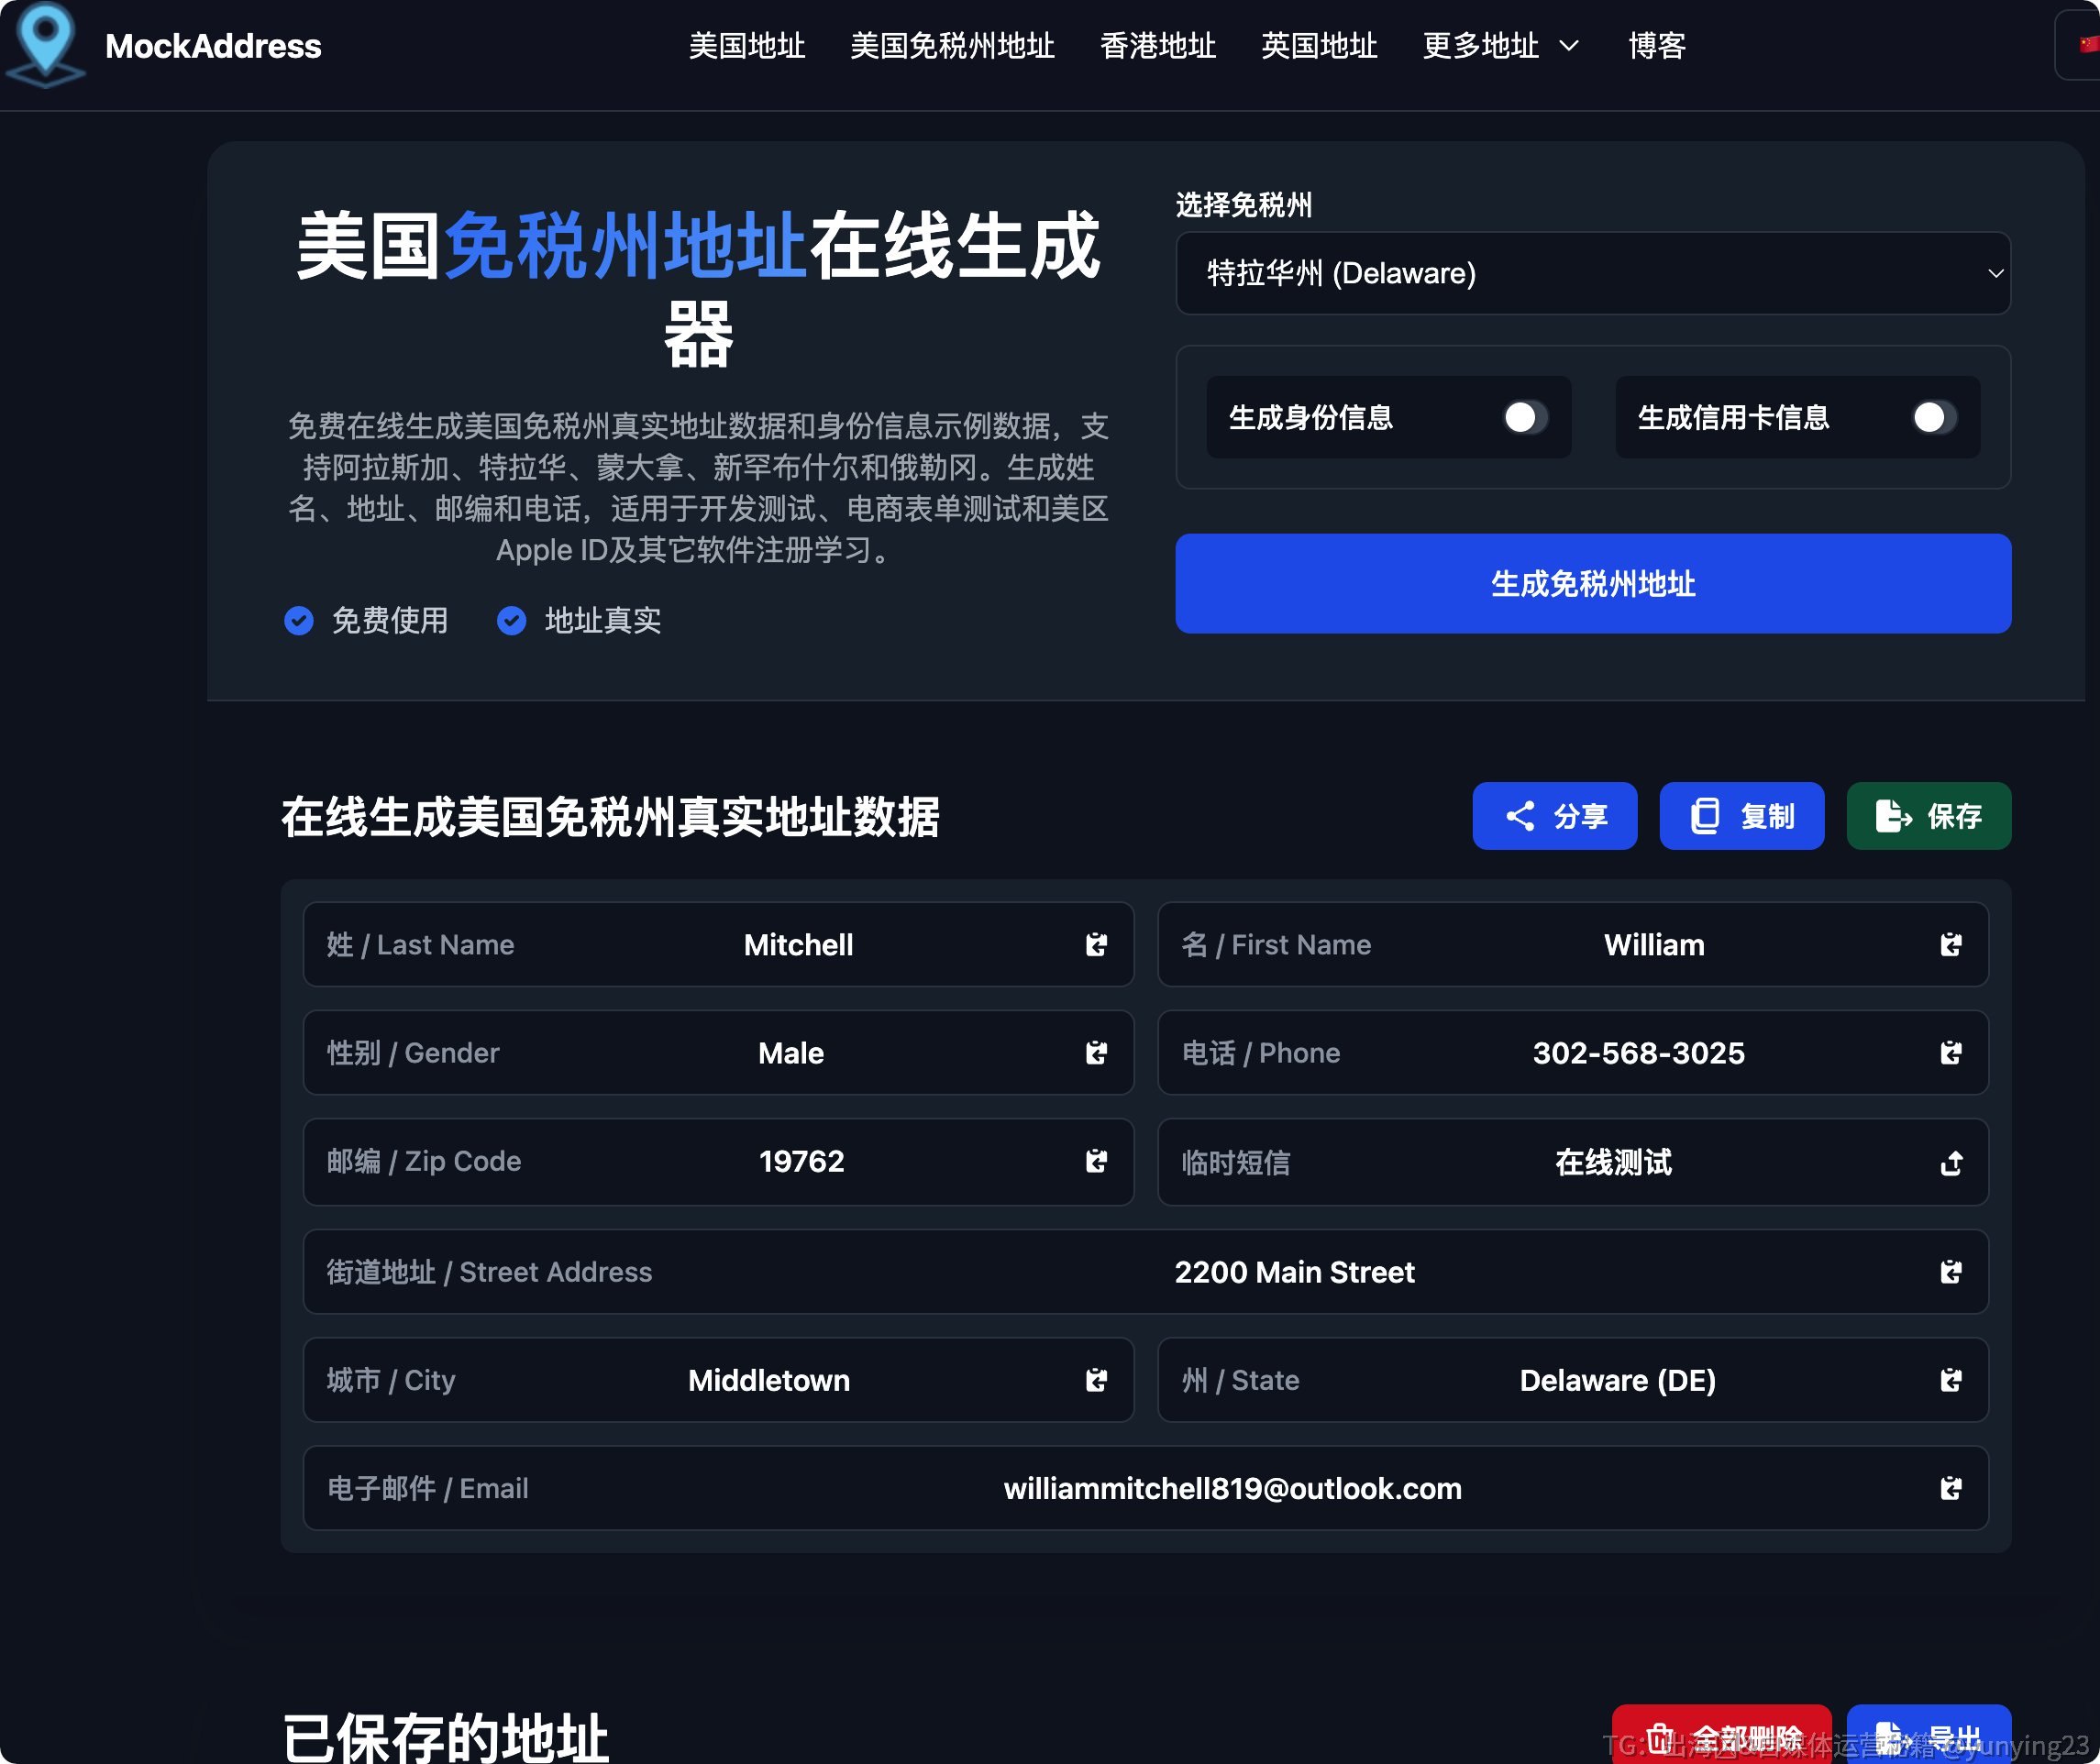Copy the phone number 302-568-3025
The width and height of the screenshot is (2100, 1764).
1951,1053
